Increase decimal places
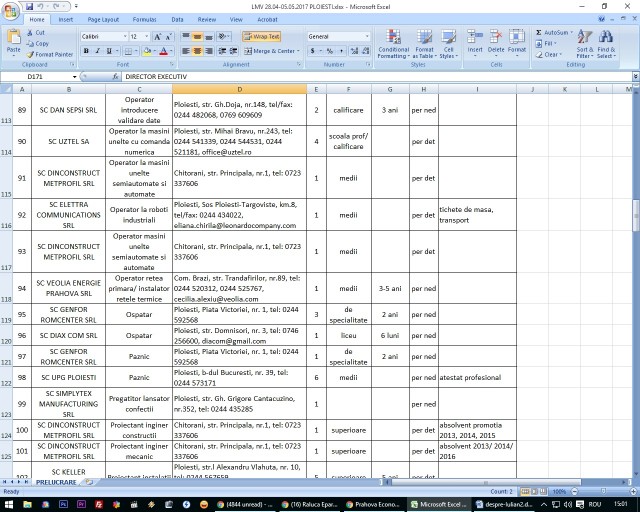The width and height of the screenshot is (640, 512). 354,51
